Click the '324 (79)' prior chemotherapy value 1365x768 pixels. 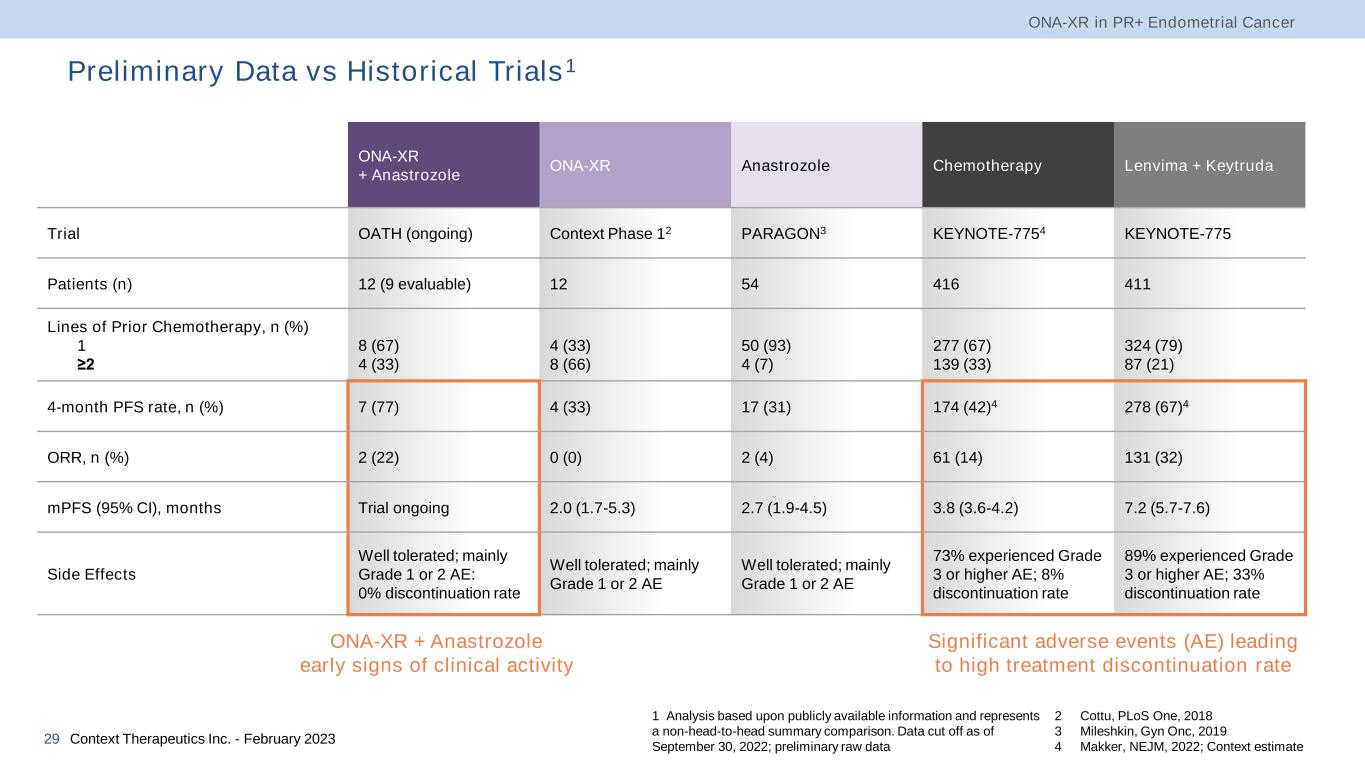1155,346
